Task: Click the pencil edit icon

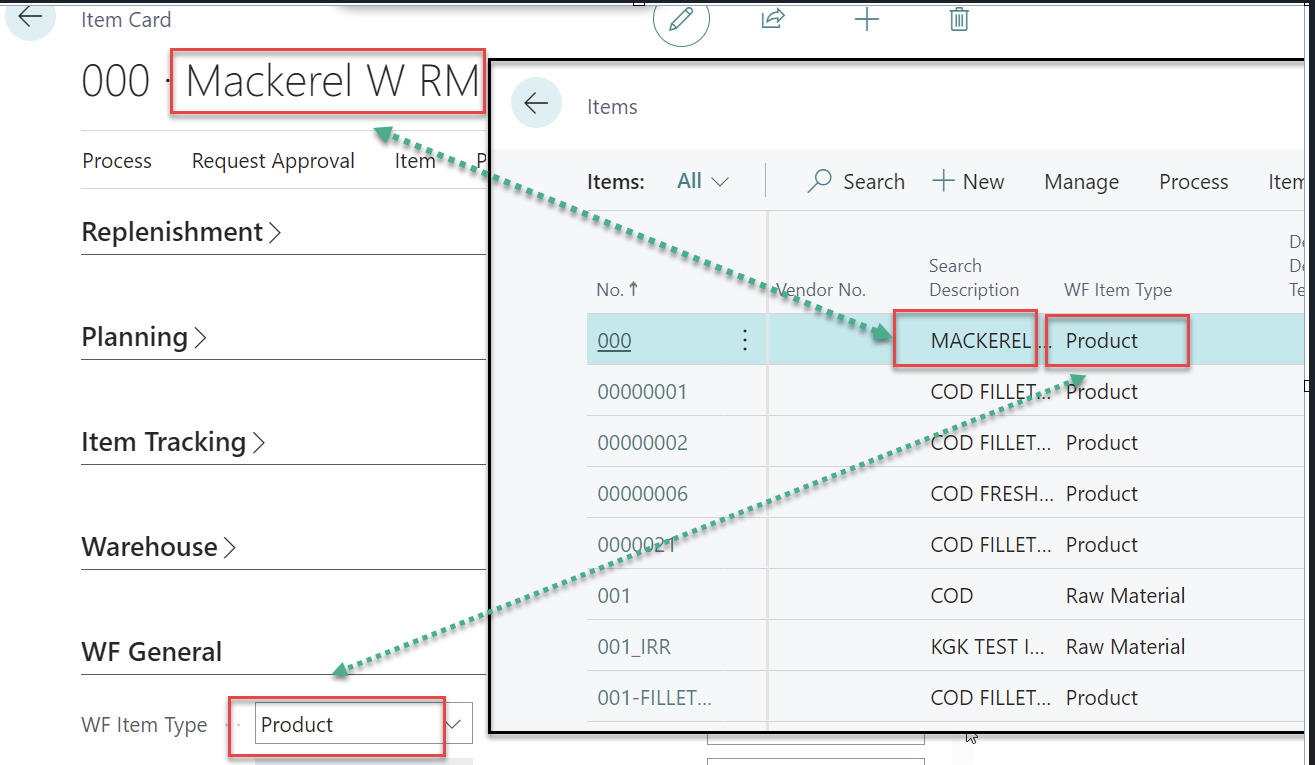Action: click(x=681, y=20)
